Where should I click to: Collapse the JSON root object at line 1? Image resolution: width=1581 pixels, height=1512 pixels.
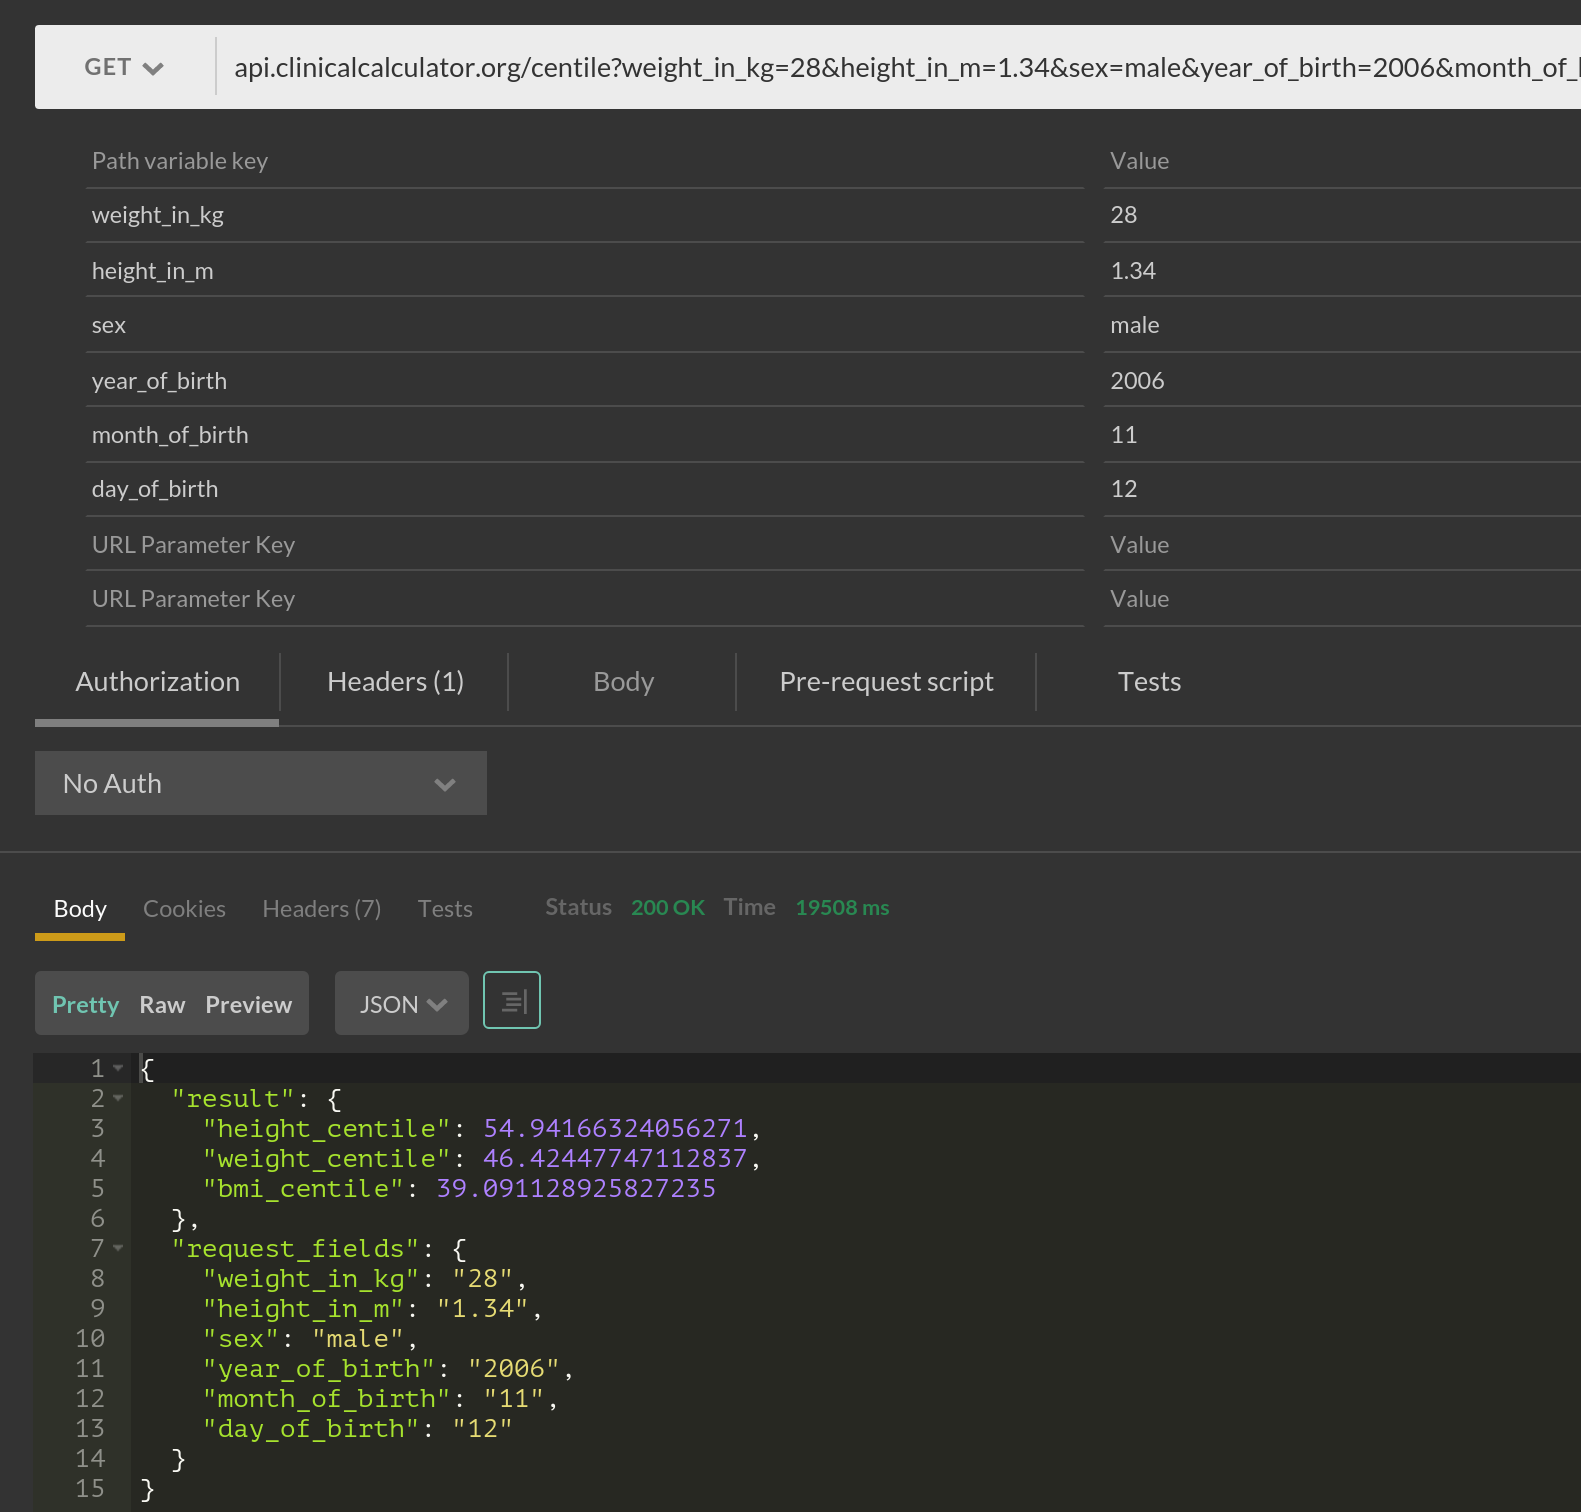pos(118,1068)
